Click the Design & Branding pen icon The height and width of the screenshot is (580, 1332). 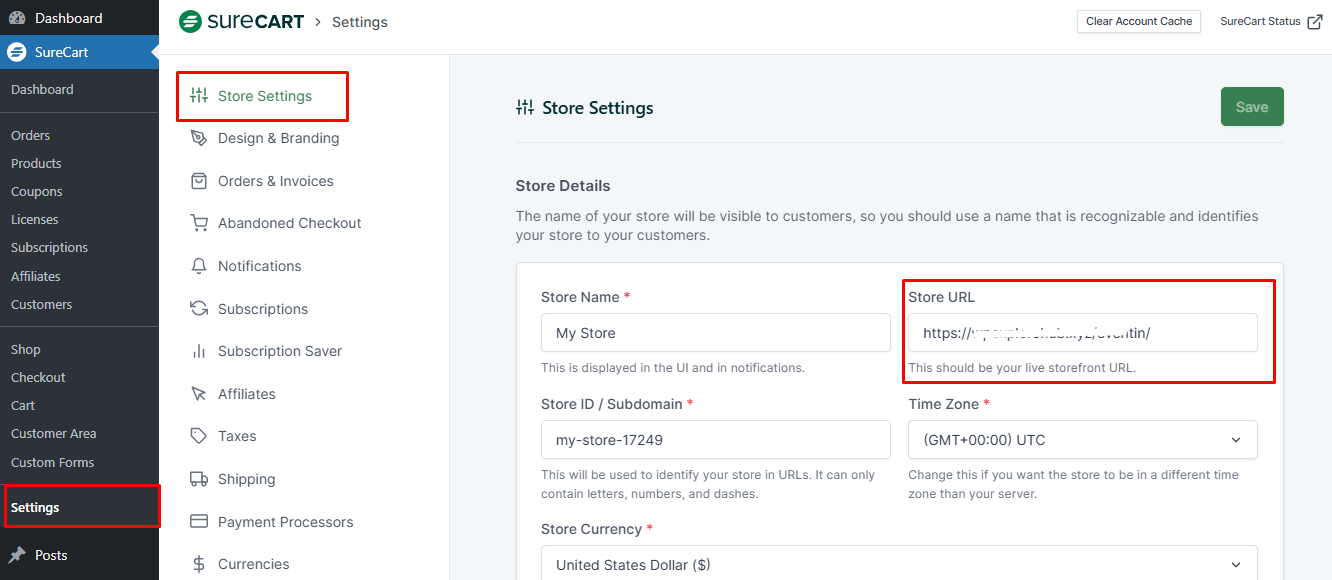199,138
